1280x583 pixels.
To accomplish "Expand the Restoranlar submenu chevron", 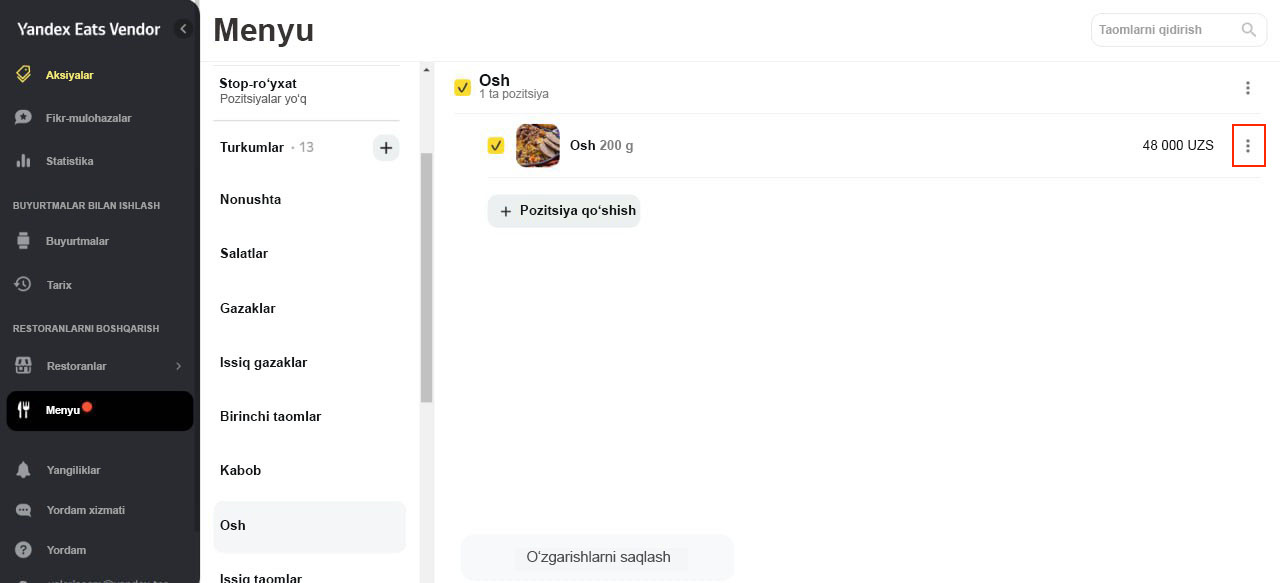I will (179, 366).
